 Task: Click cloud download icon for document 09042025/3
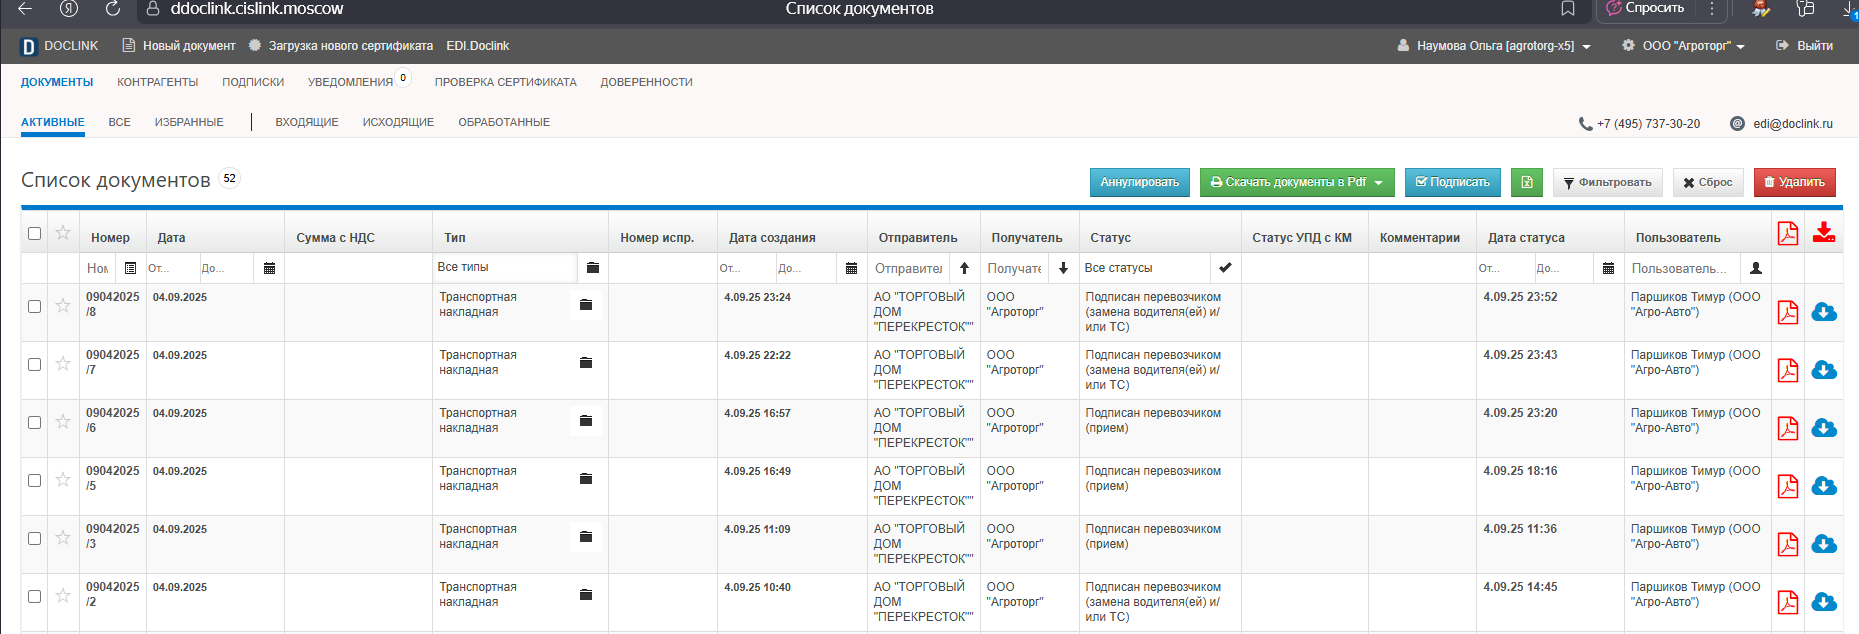1824,544
